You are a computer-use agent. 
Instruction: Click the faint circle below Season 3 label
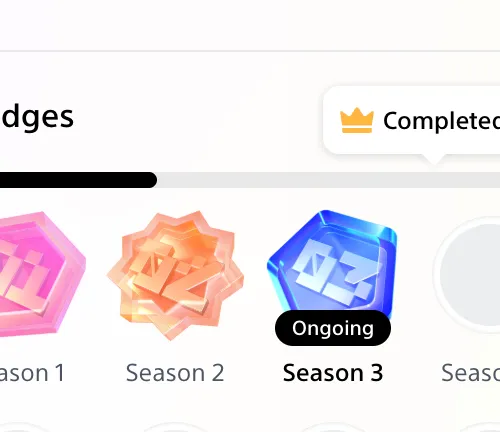[x=332, y=427]
